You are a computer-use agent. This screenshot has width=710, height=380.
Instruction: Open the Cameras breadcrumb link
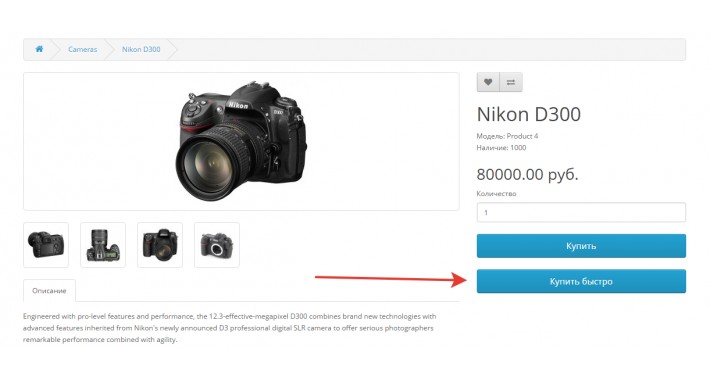tap(82, 49)
